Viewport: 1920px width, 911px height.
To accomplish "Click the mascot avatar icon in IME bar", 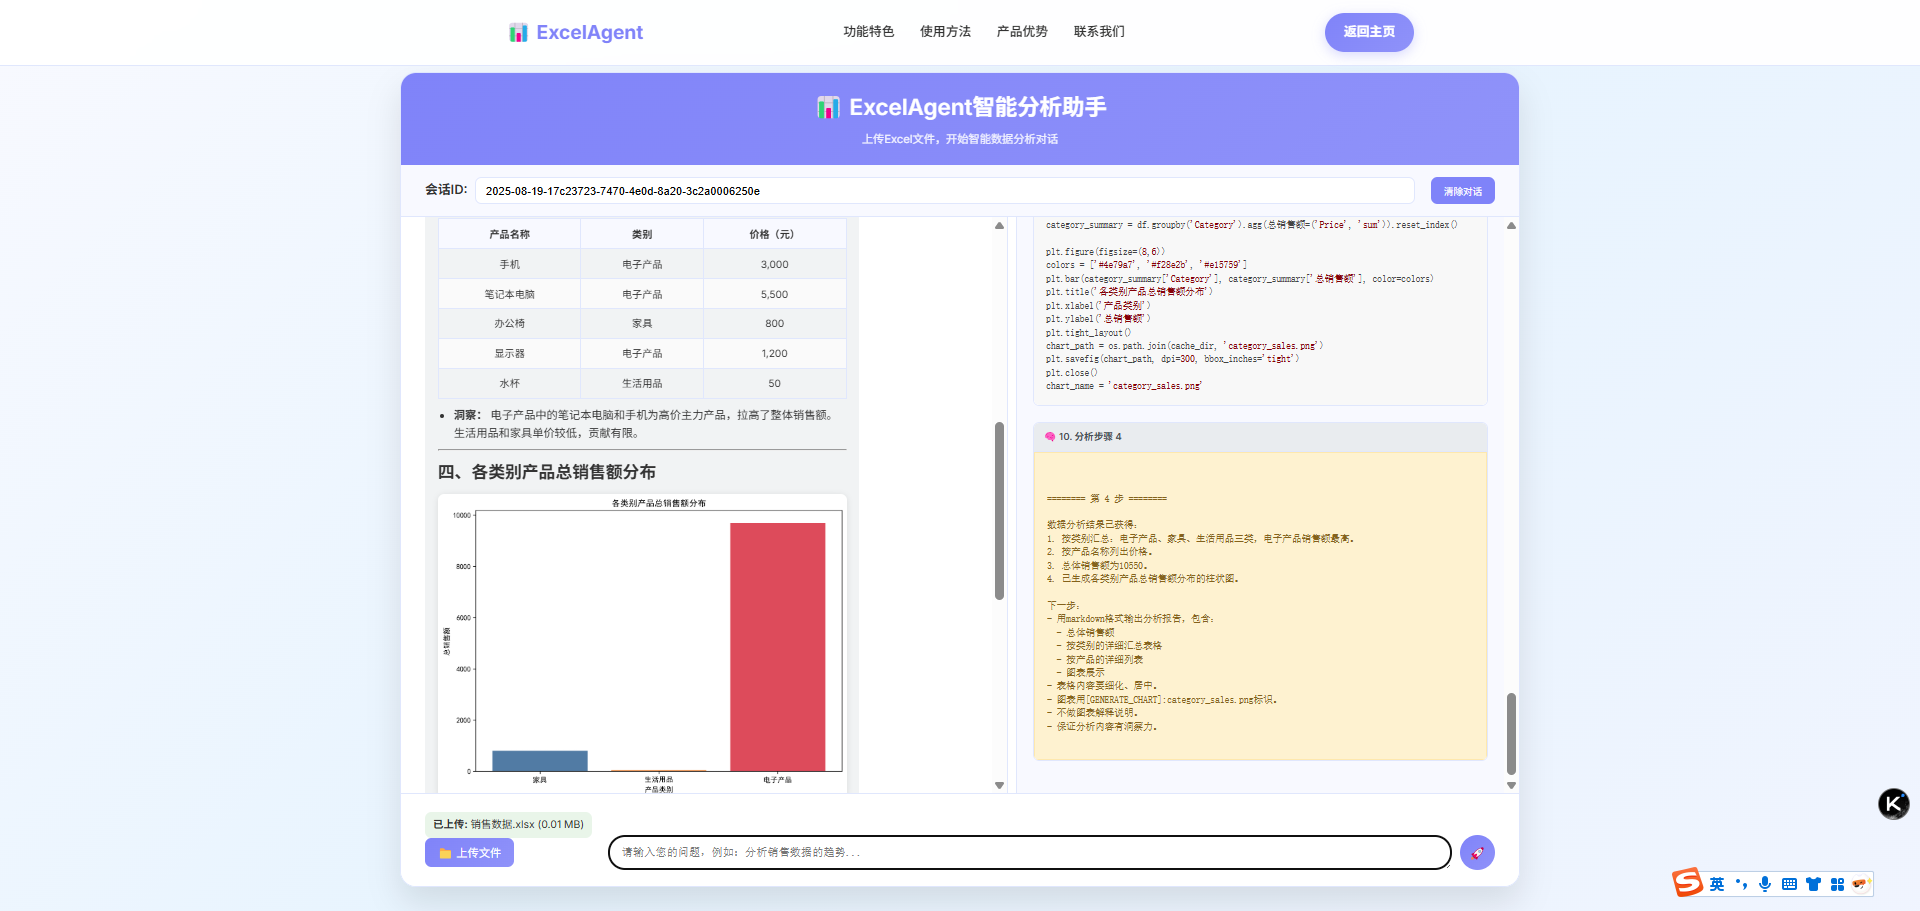I will point(1860,884).
